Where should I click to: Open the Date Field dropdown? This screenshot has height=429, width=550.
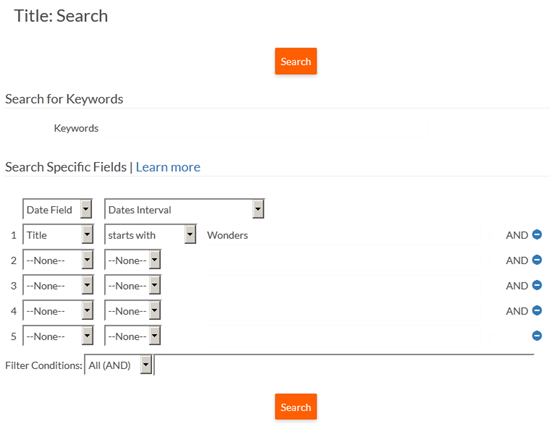pos(58,209)
